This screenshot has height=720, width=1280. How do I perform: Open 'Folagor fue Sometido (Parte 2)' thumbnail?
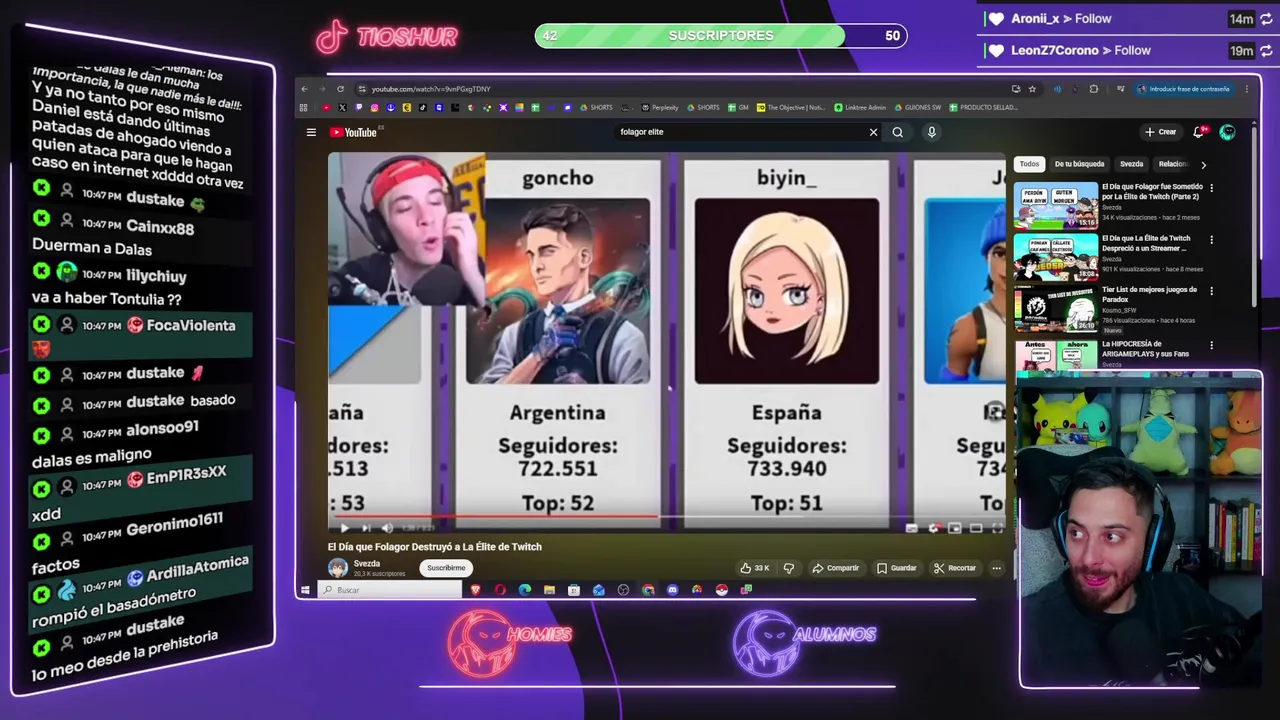(x=1056, y=205)
